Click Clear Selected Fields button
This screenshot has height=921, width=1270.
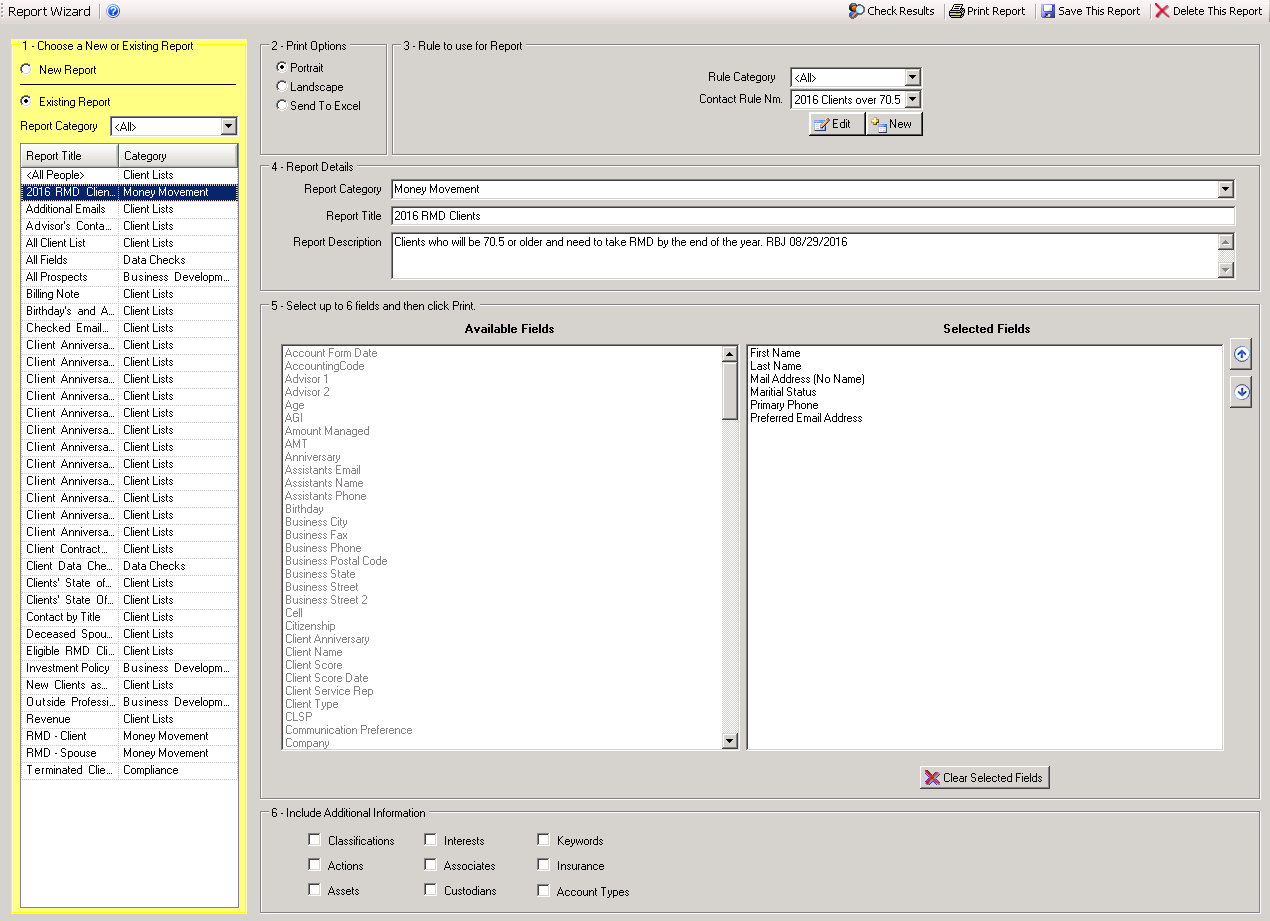coord(984,778)
